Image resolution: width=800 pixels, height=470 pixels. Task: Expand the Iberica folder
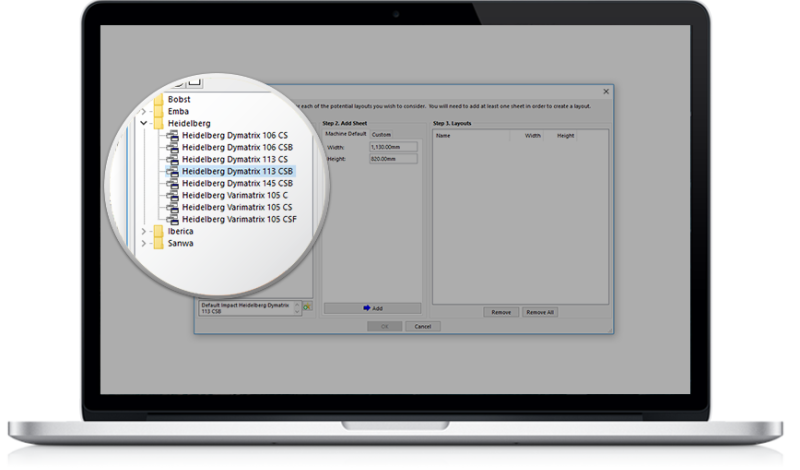(143, 231)
